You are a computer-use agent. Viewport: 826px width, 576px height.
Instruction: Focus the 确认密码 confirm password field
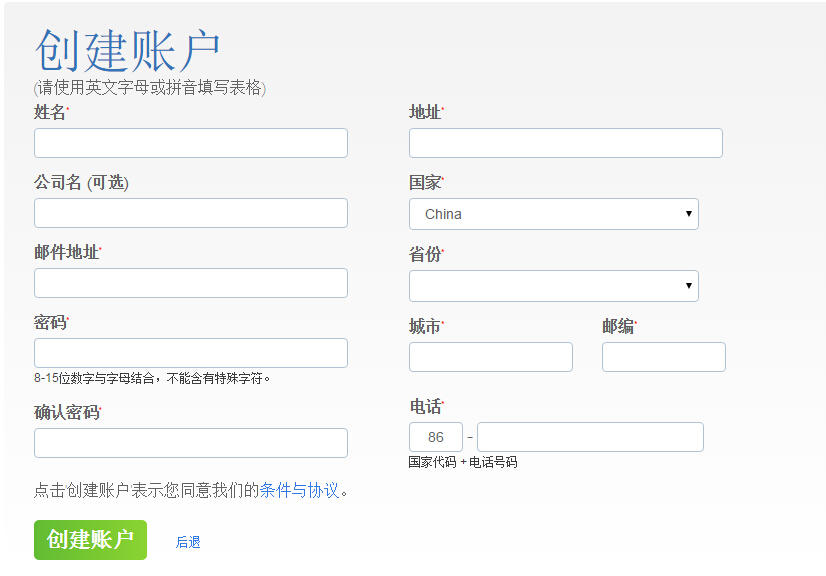tap(190, 442)
